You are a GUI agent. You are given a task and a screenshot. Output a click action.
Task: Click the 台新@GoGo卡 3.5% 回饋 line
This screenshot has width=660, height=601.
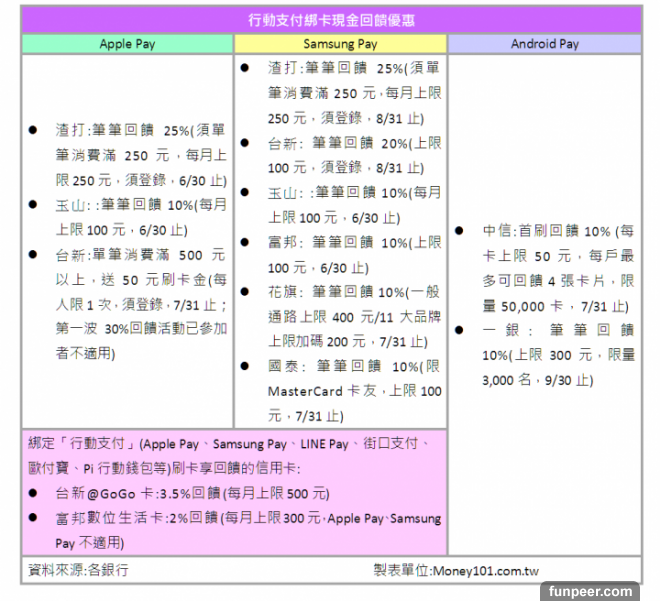click(192, 493)
